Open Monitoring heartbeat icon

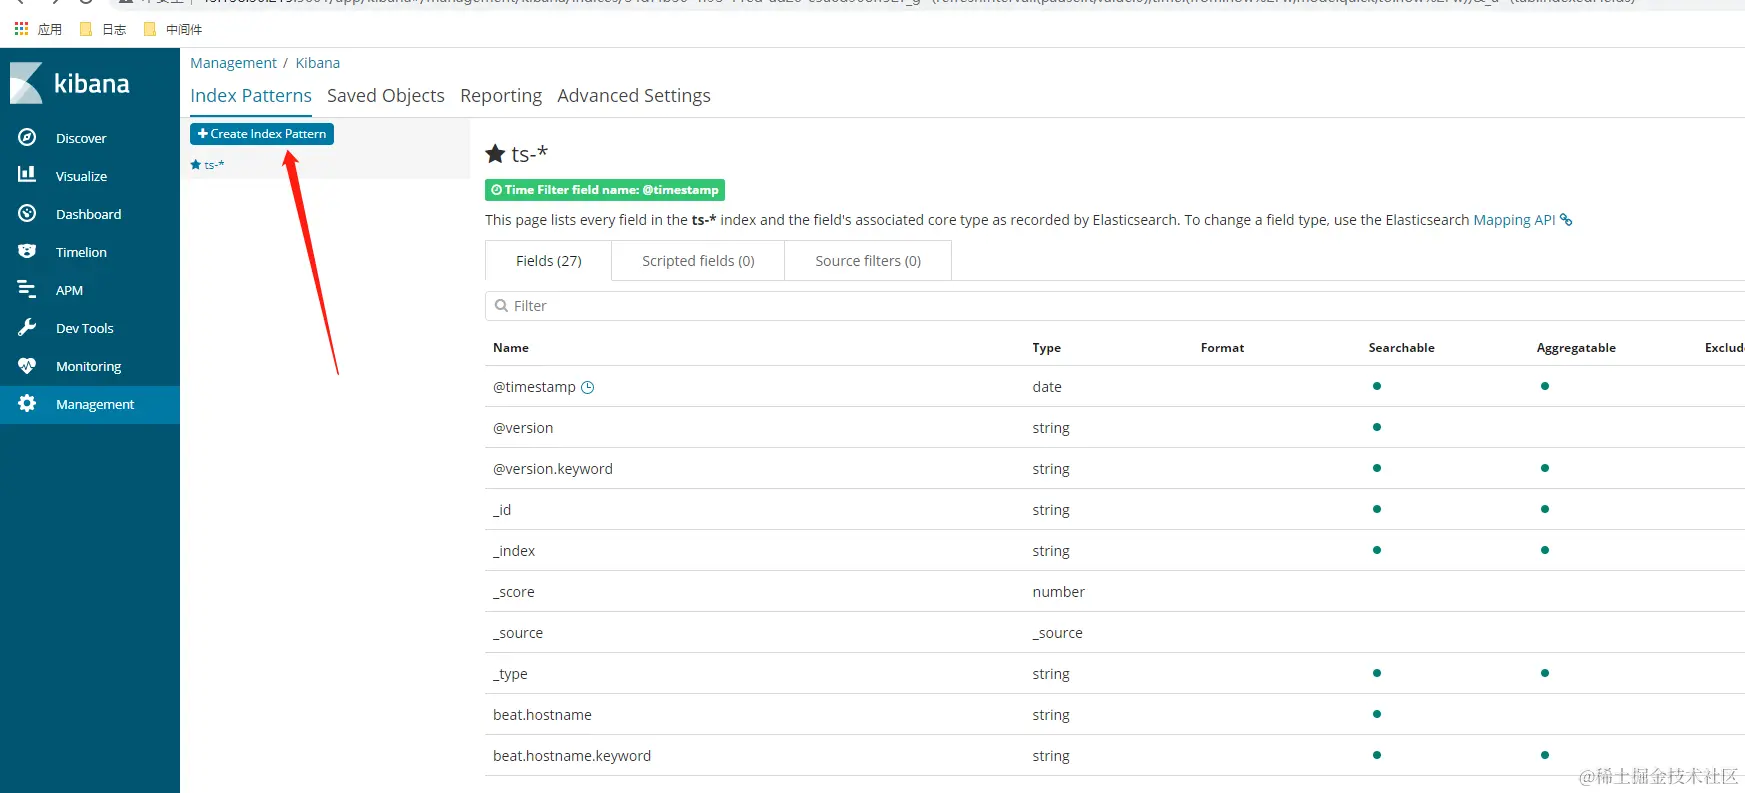pyautogui.click(x=27, y=365)
